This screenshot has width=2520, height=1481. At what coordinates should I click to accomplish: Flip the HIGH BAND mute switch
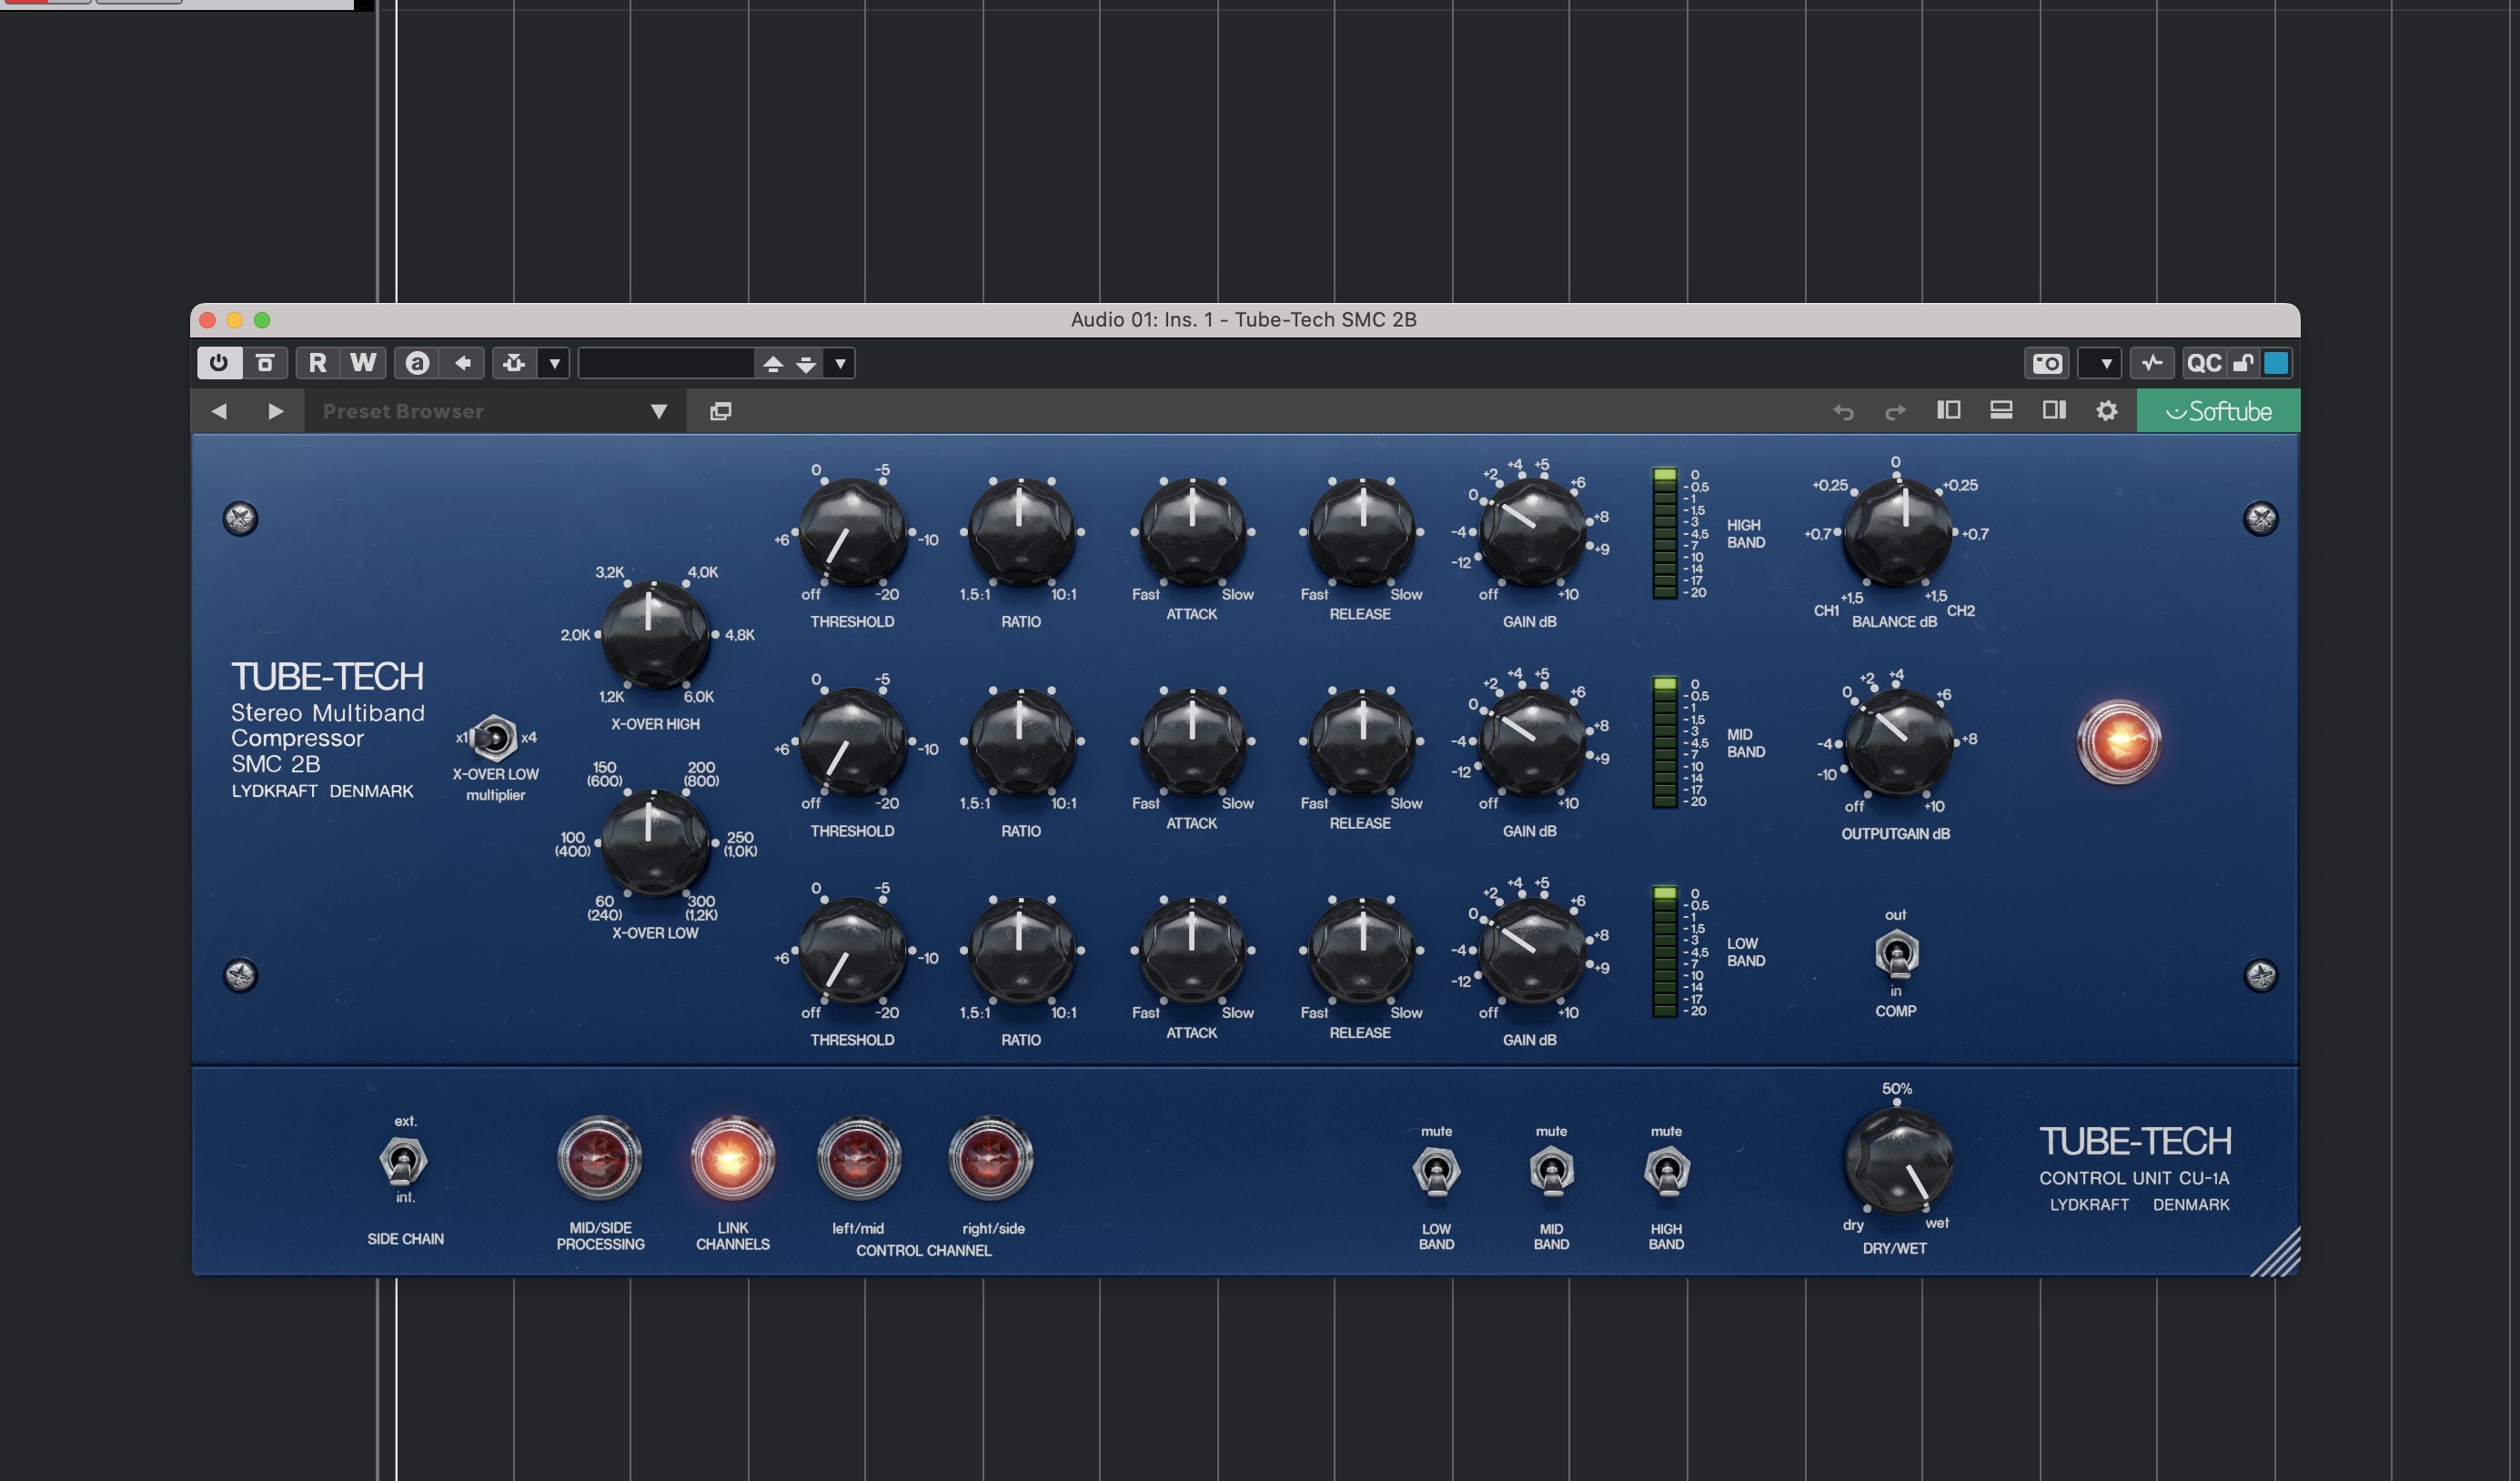(x=1666, y=1171)
